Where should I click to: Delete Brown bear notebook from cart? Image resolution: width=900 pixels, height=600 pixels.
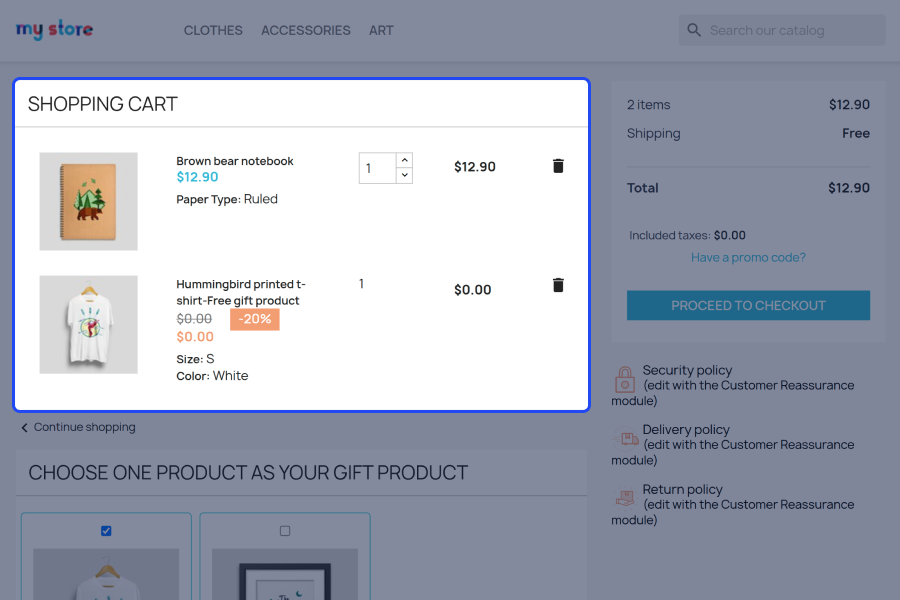tap(558, 166)
